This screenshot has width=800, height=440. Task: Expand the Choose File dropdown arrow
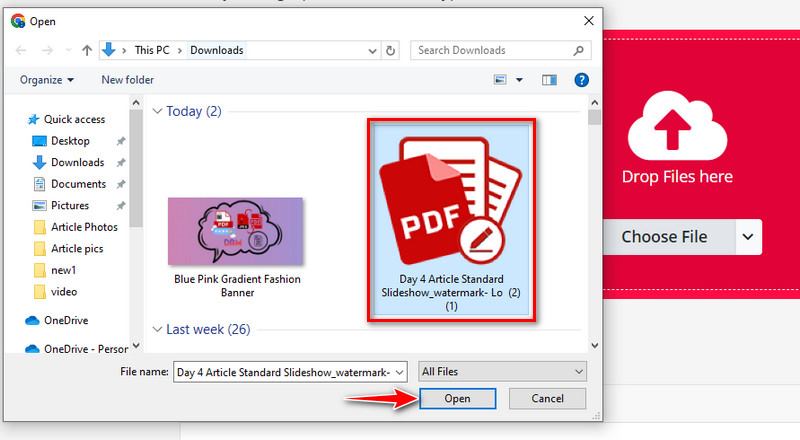(748, 237)
